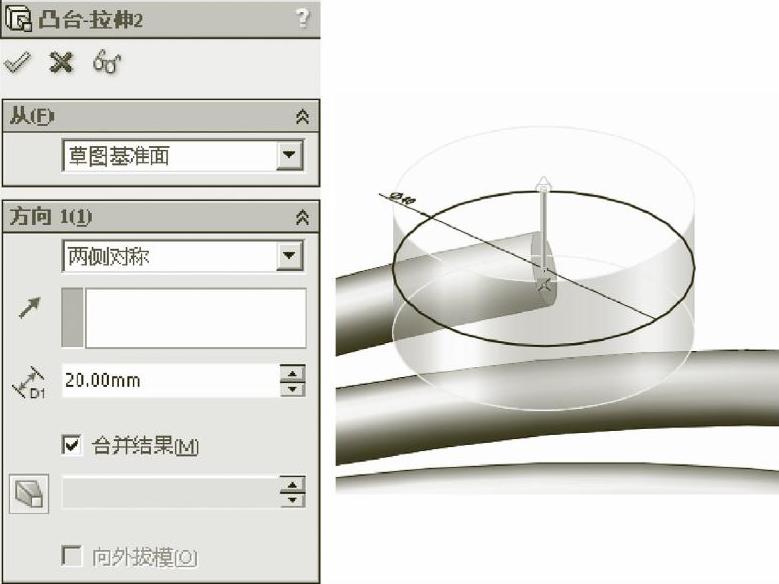This screenshot has height=584, width=779.
Task: Open help question mark icon
Action: tap(302, 18)
